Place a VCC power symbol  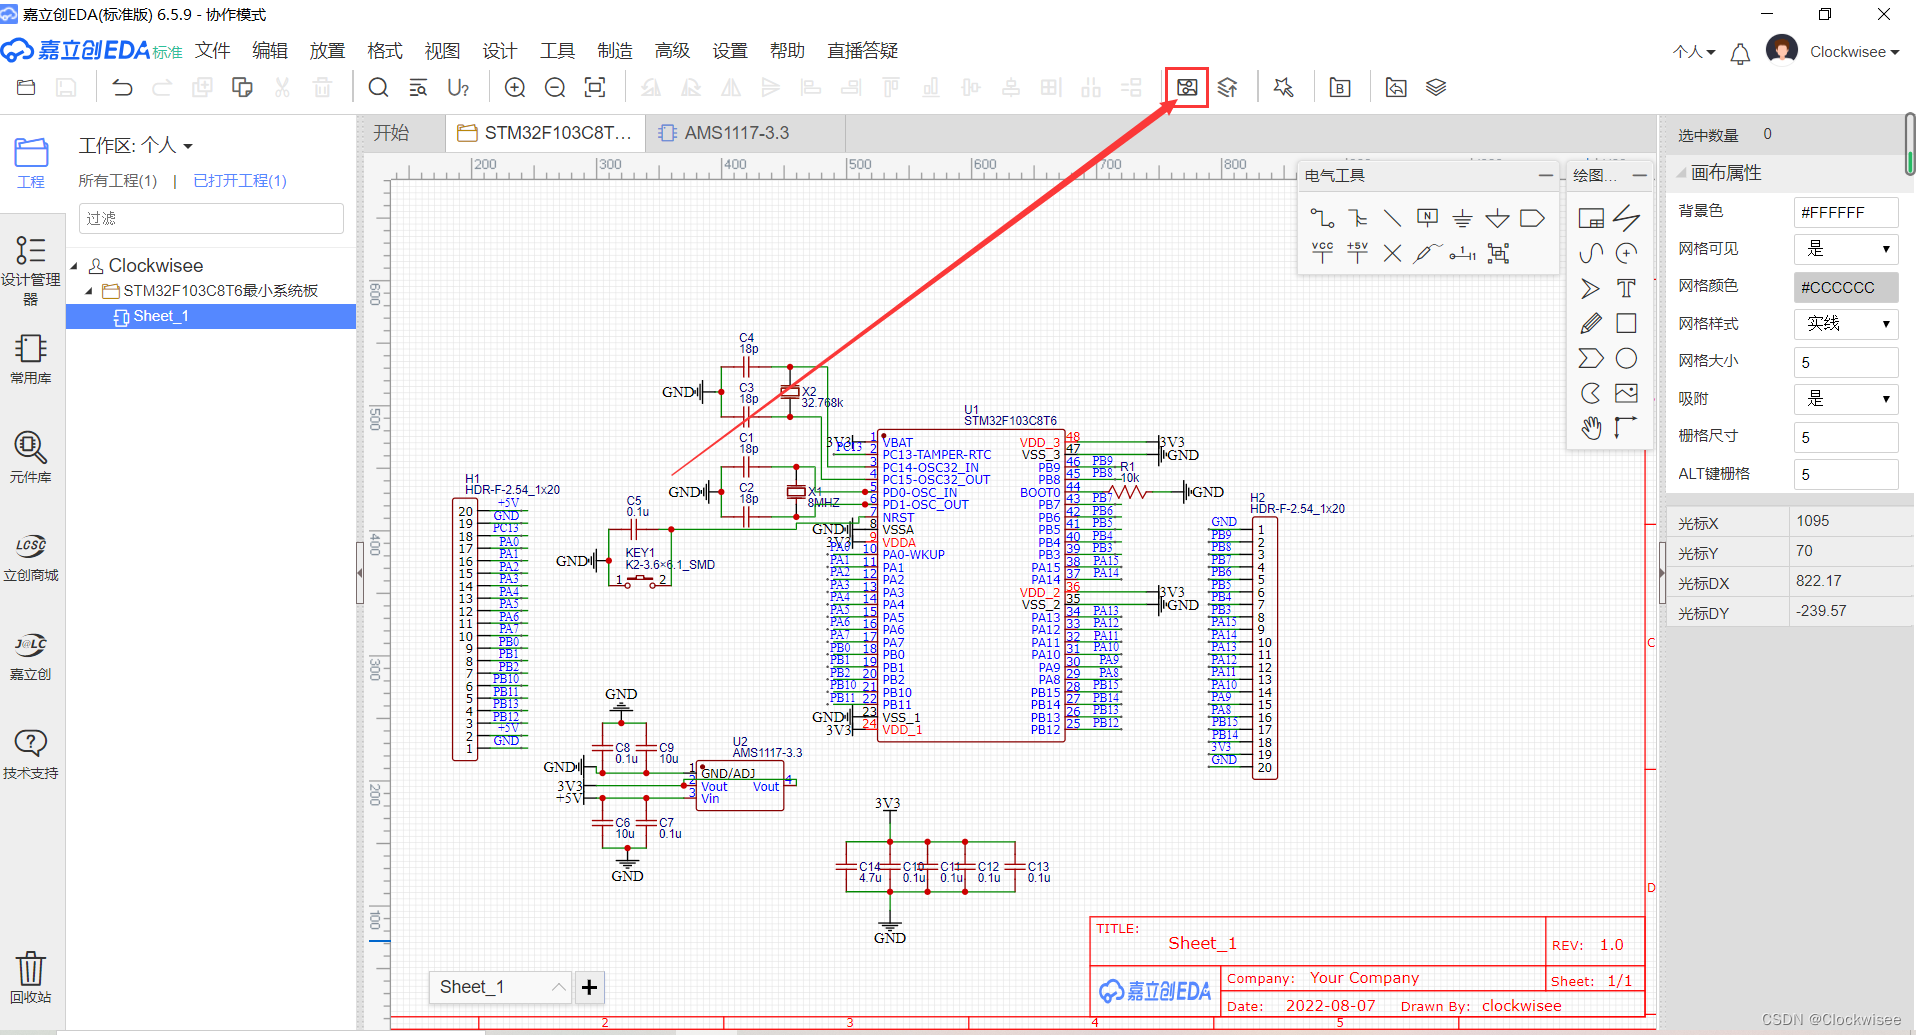click(x=1322, y=253)
